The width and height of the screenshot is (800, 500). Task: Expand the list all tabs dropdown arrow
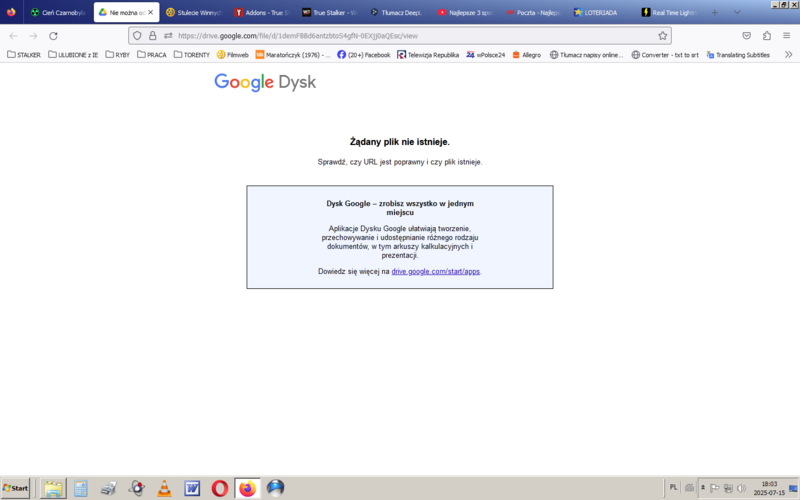pos(737,12)
